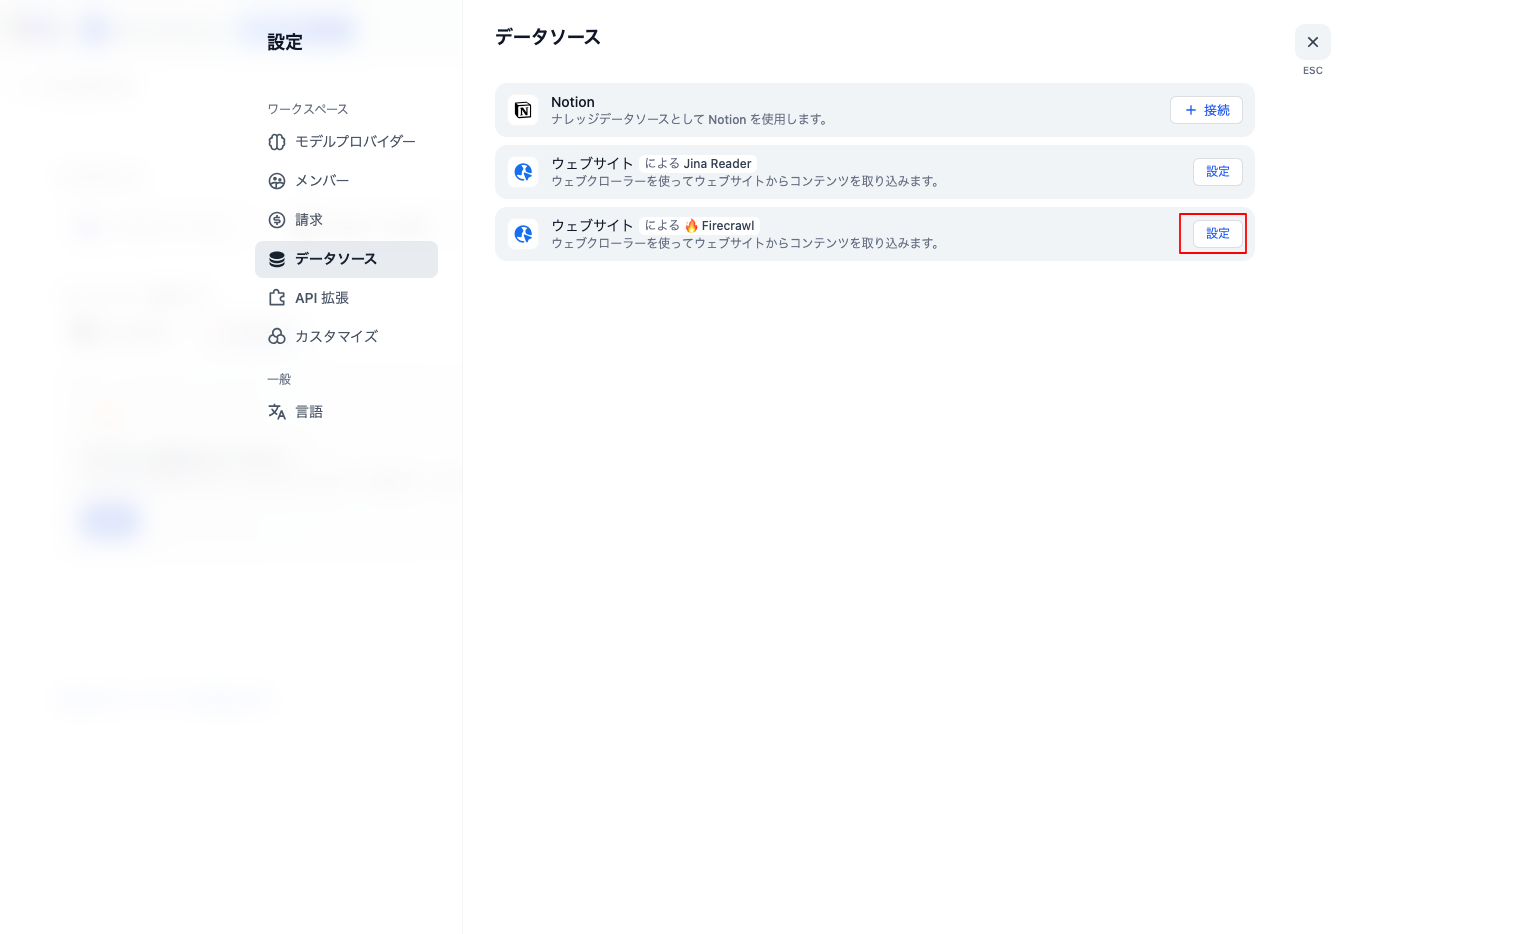Click the Firecrawl website globe icon

(523, 234)
